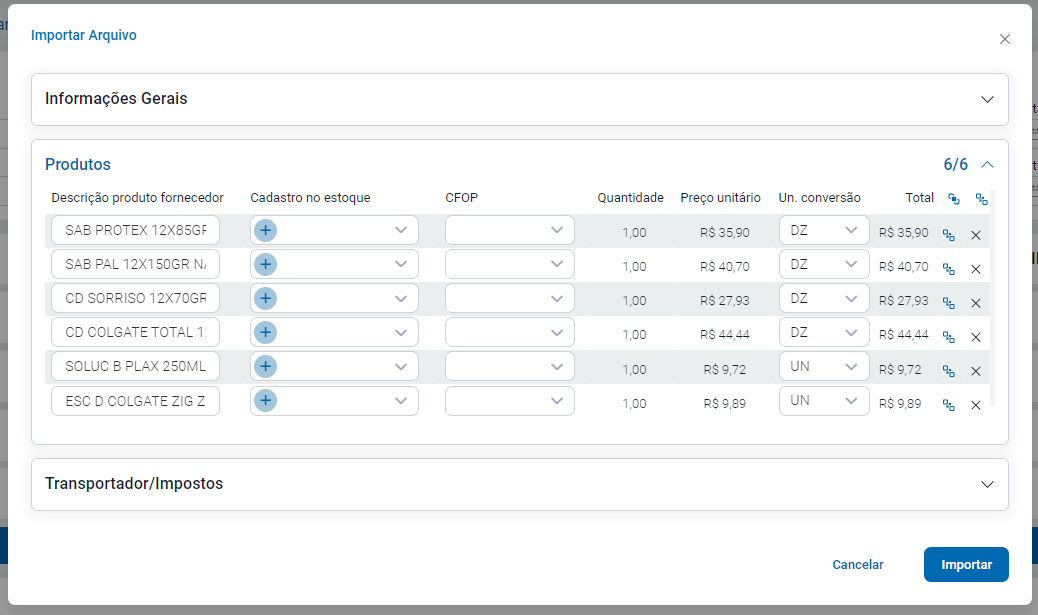
Task: Edit the ESC D COLGATE ZIG description field
Action: click(135, 400)
